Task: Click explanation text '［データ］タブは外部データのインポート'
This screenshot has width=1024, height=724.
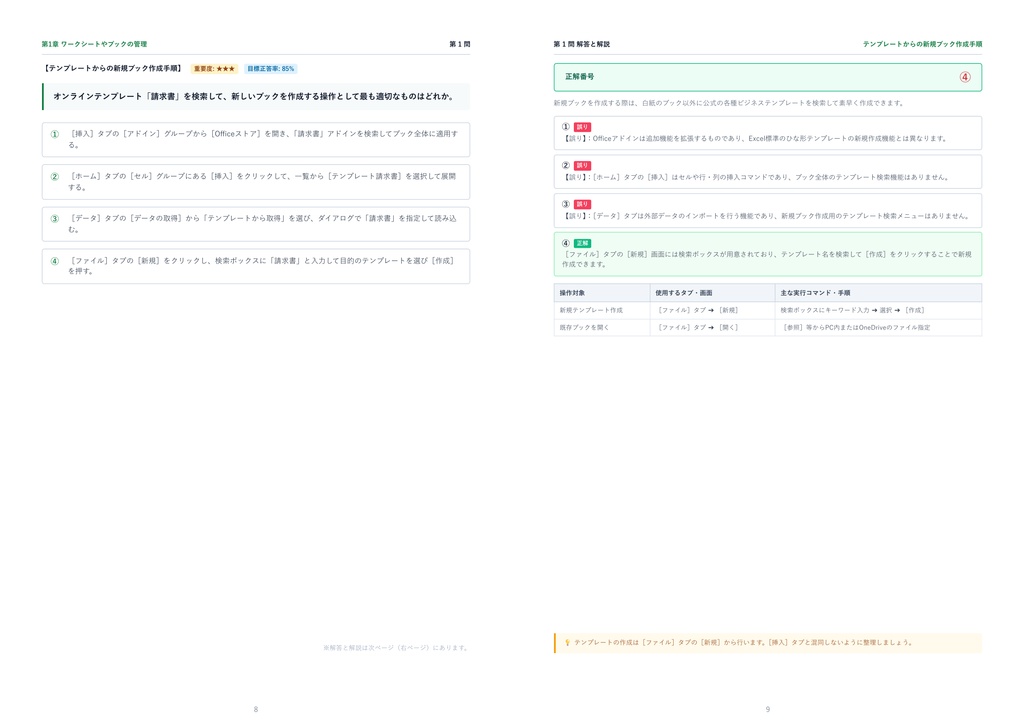Action: point(766,215)
